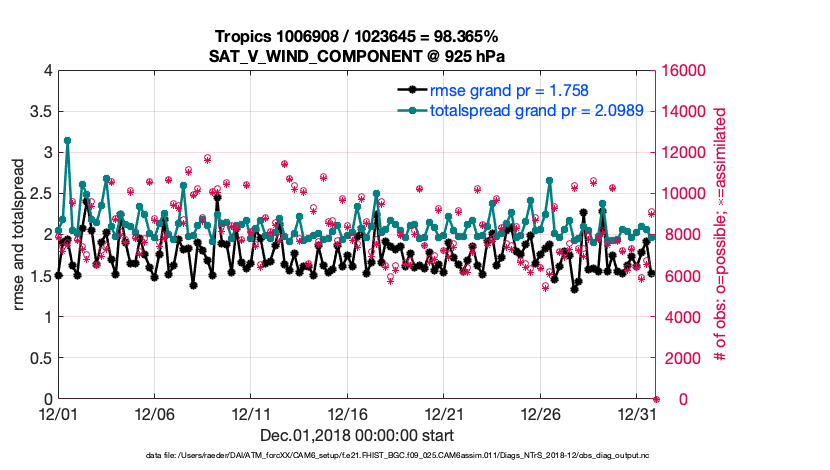The width and height of the screenshot is (830, 470).
Task: Click the red '# of obs' right axis label
Action: pos(716,235)
